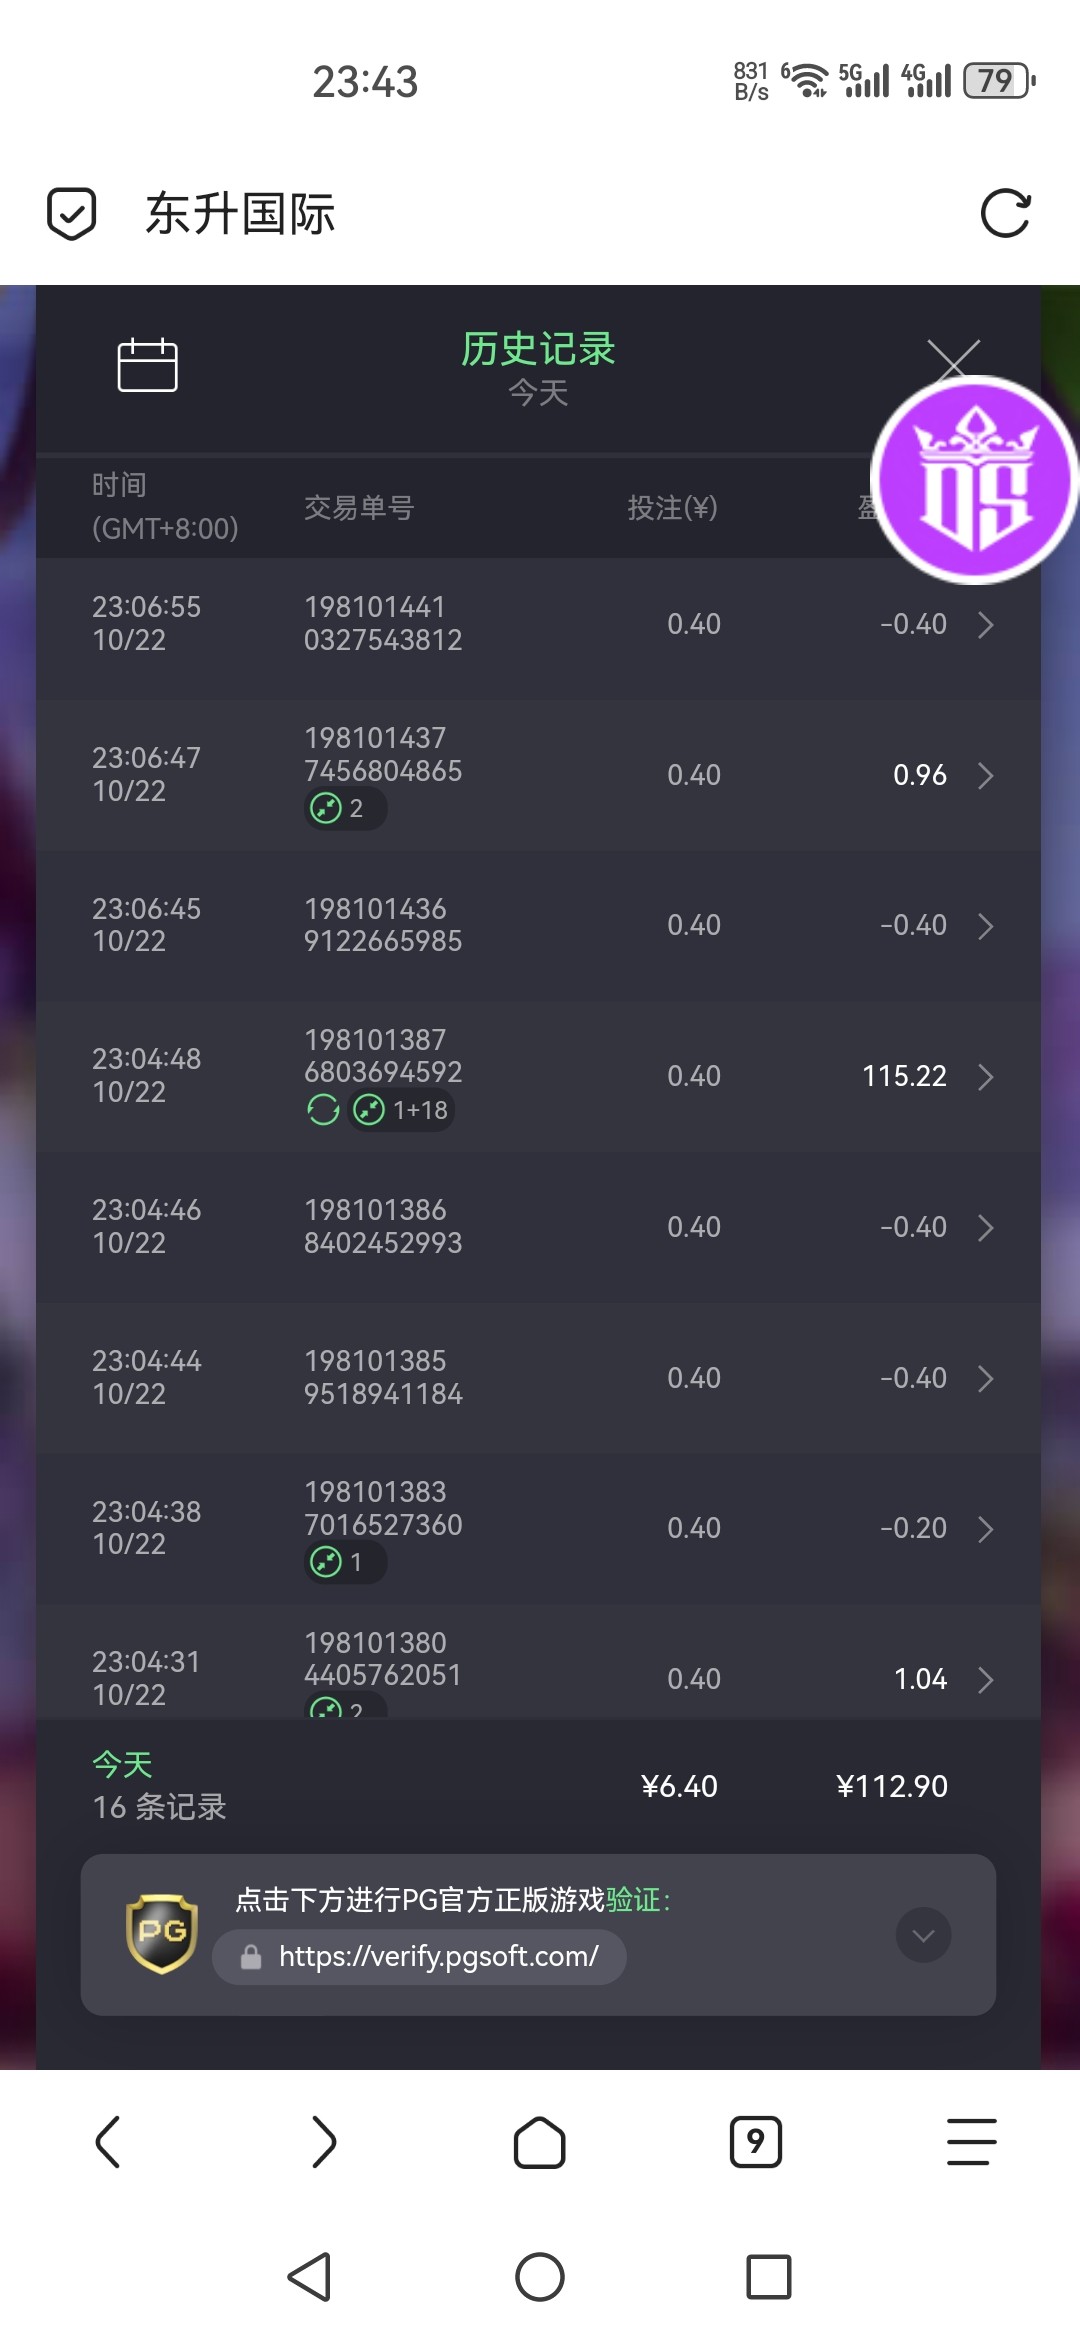Viewport: 1080px width, 2340px height.
Task: Open the calendar date picker icon
Action: tap(147, 365)
